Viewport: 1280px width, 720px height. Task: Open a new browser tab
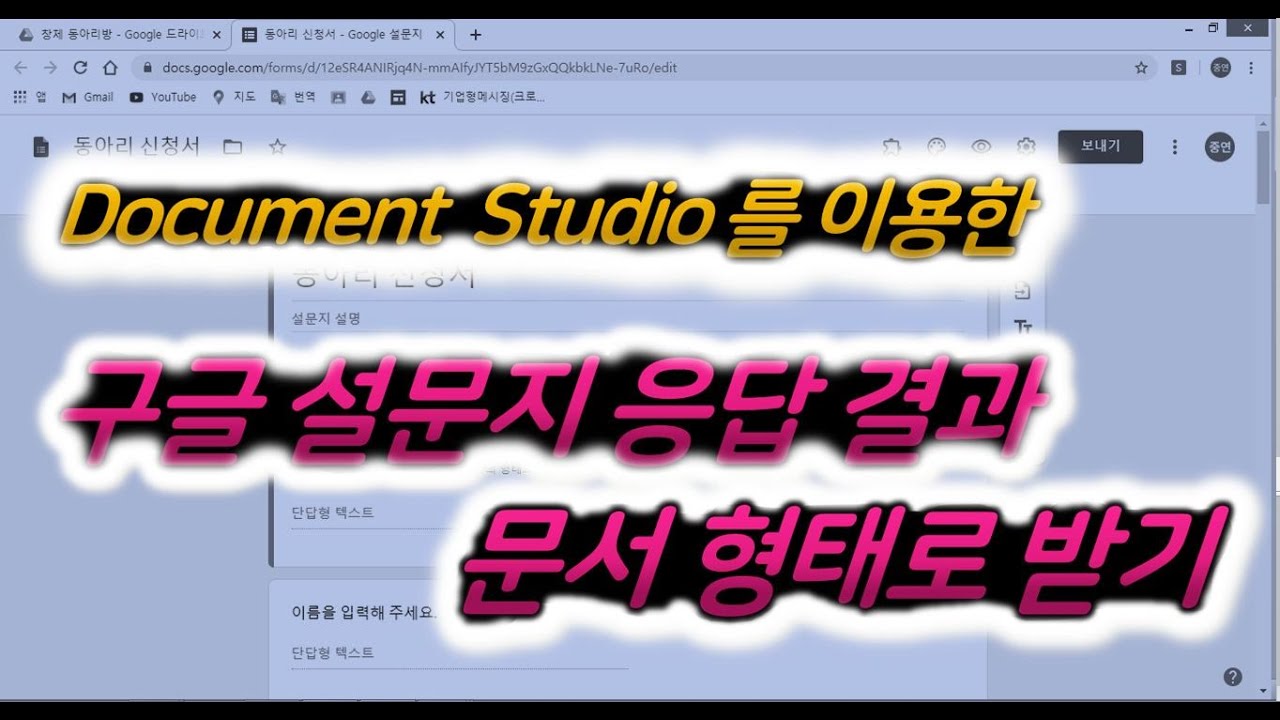click(475, 35)
